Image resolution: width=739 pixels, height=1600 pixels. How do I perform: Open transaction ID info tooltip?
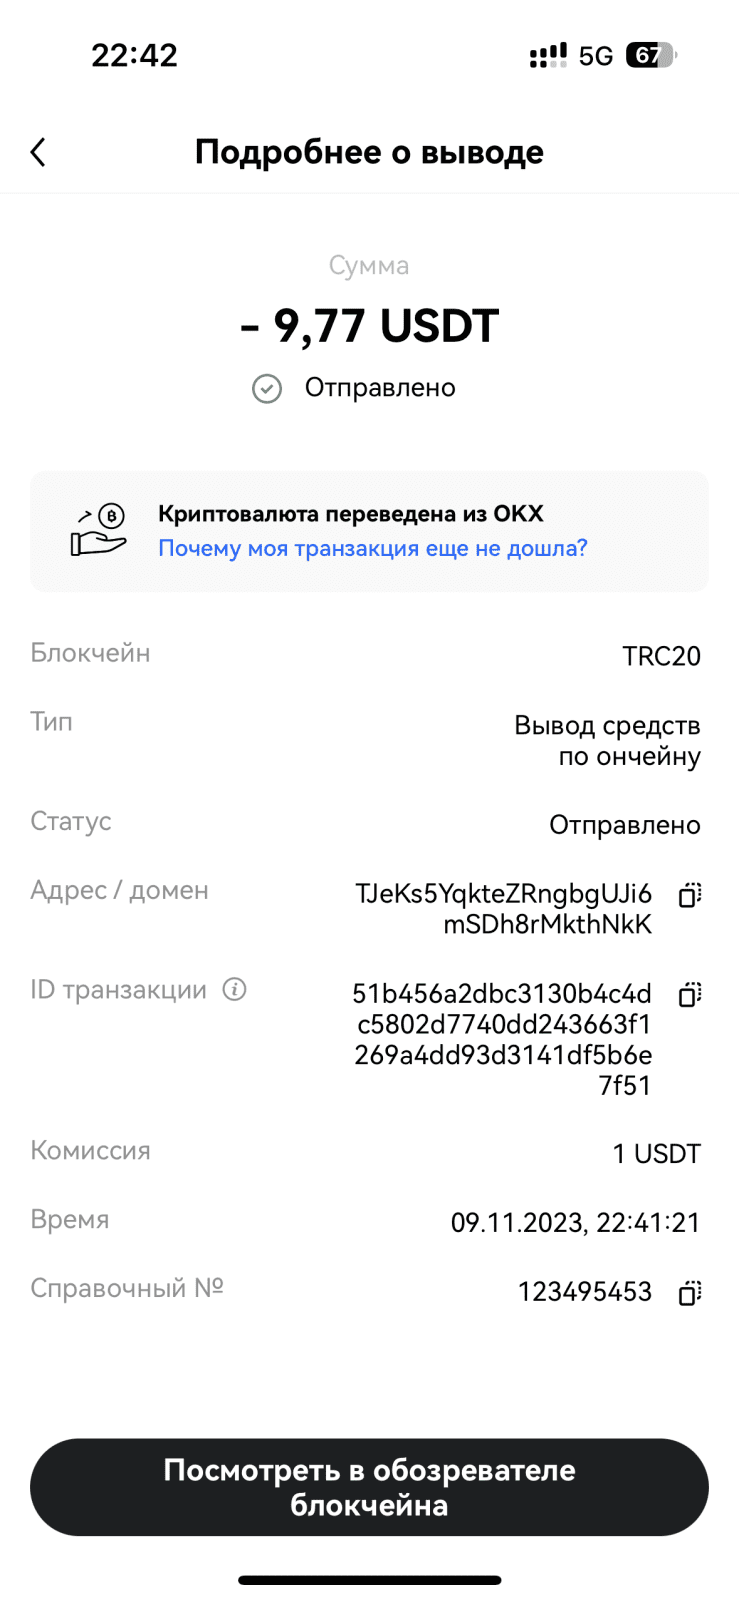[234, 990]
